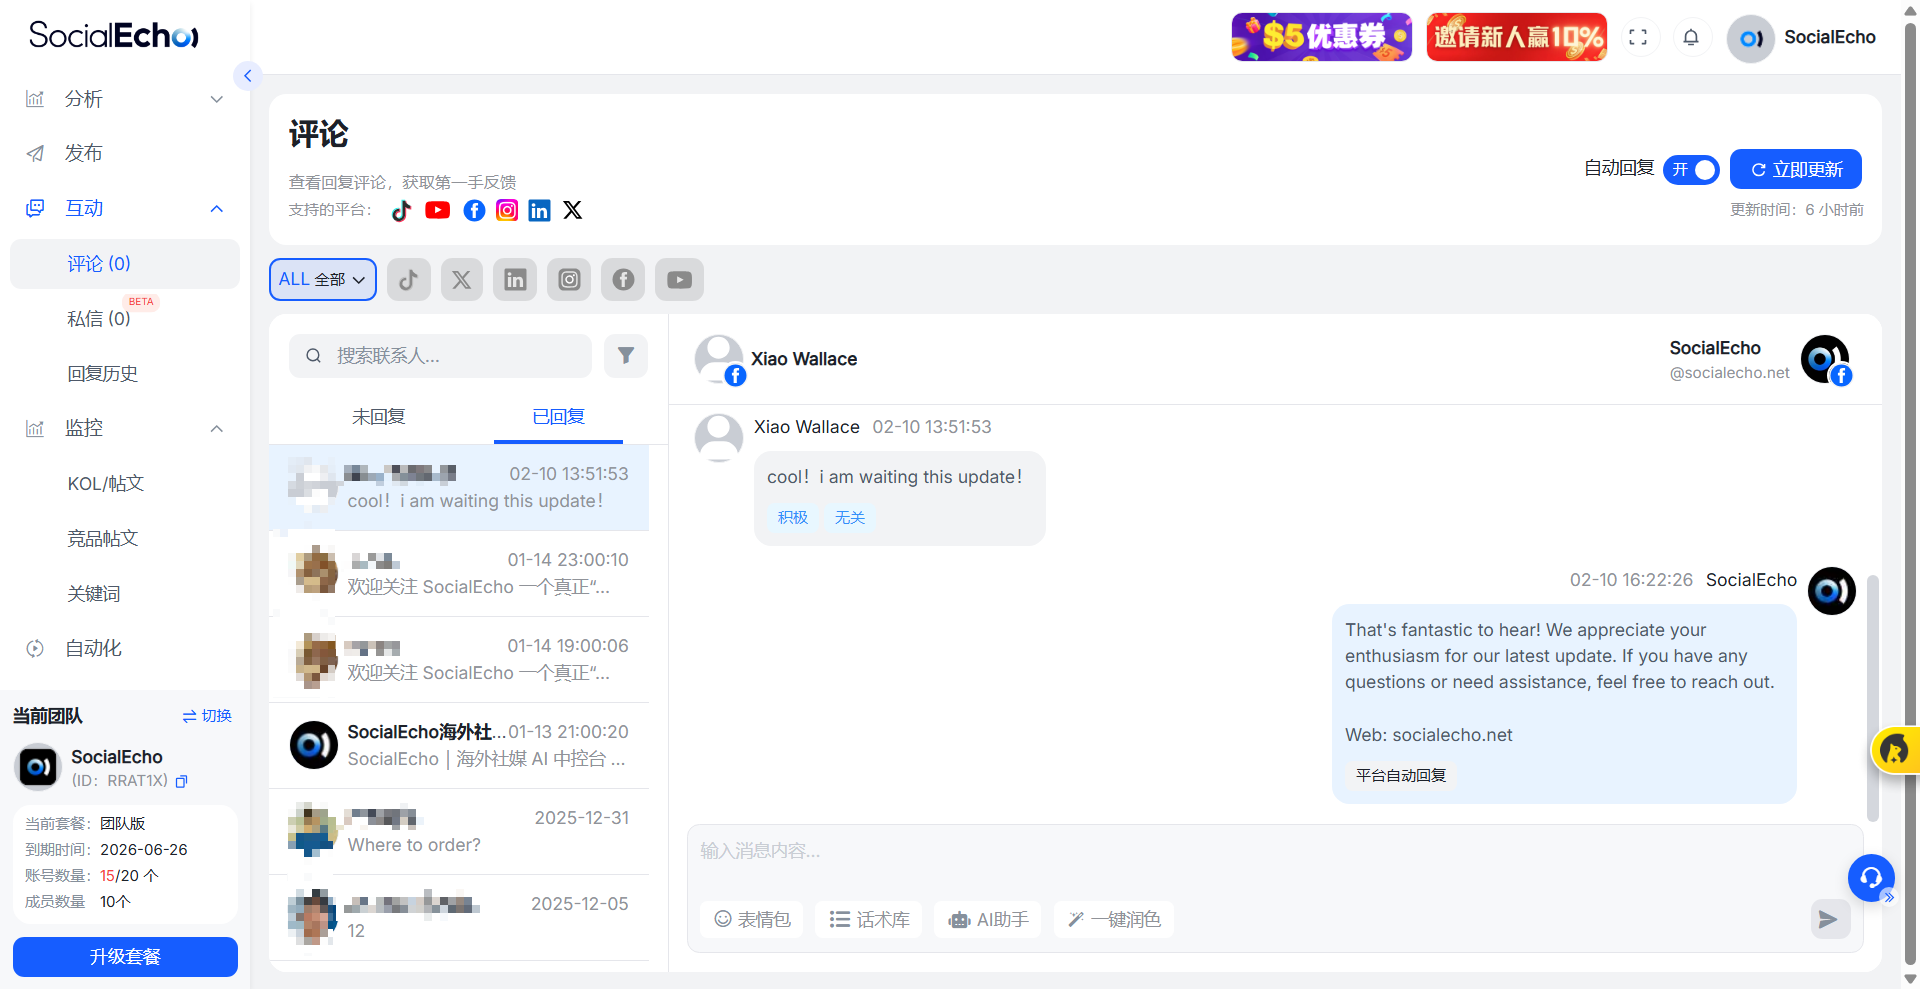Filter comments by Instagram platform
This screenshot has width=1920, height=989.
tap(569, 280)
